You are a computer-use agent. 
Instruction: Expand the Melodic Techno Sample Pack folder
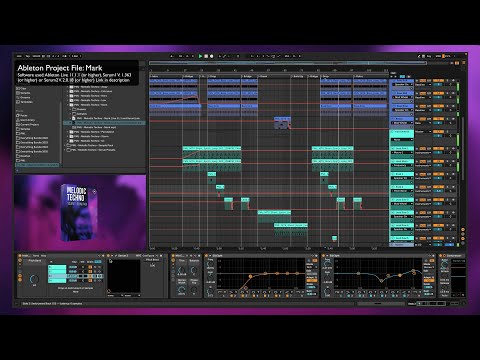click(65, 145)
